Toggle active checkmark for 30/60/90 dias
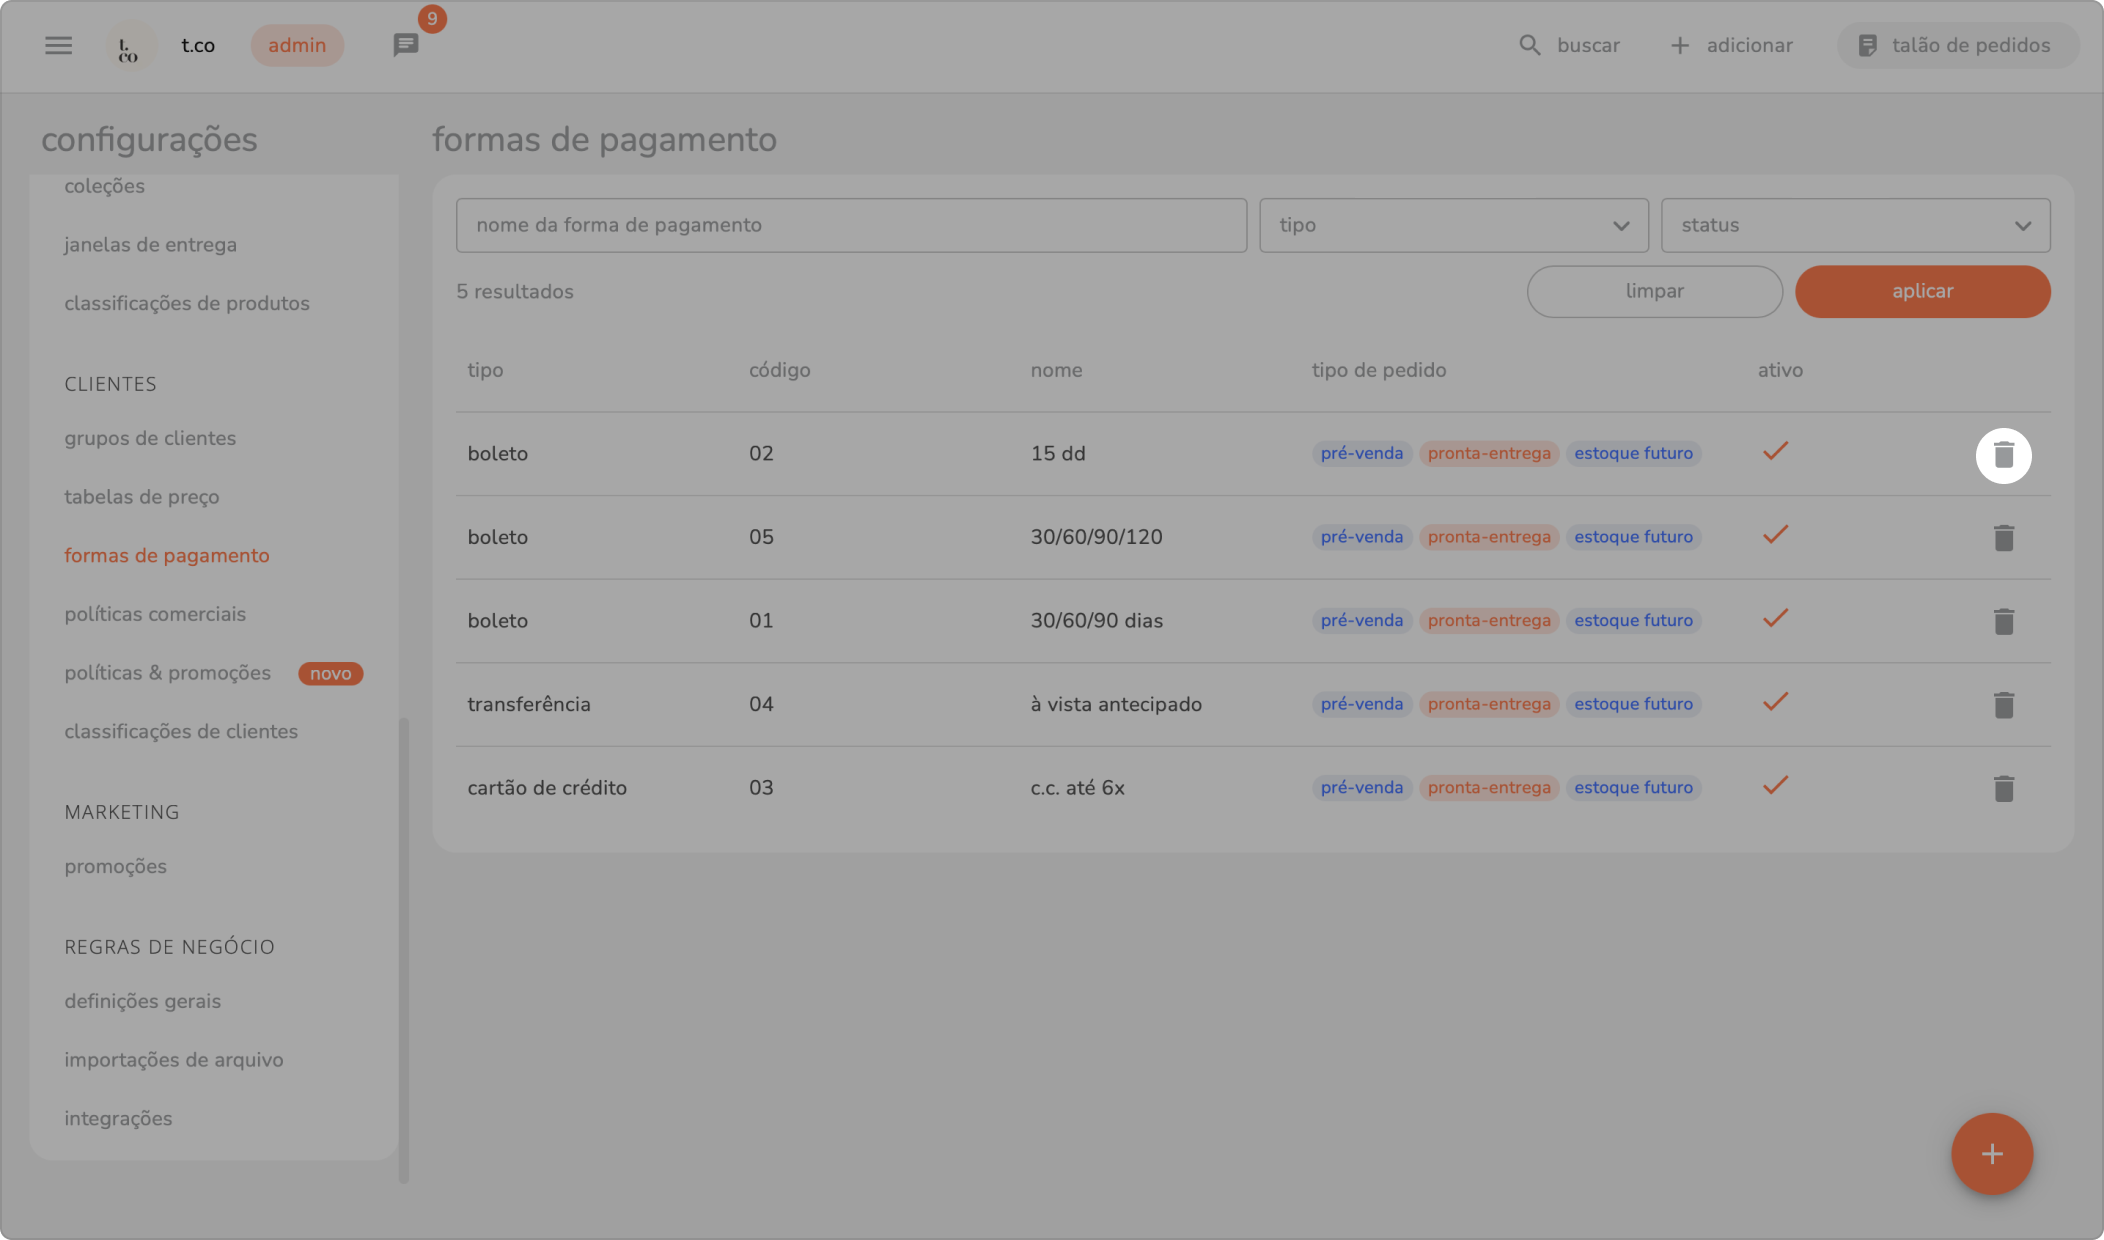 coord(1775,619)
